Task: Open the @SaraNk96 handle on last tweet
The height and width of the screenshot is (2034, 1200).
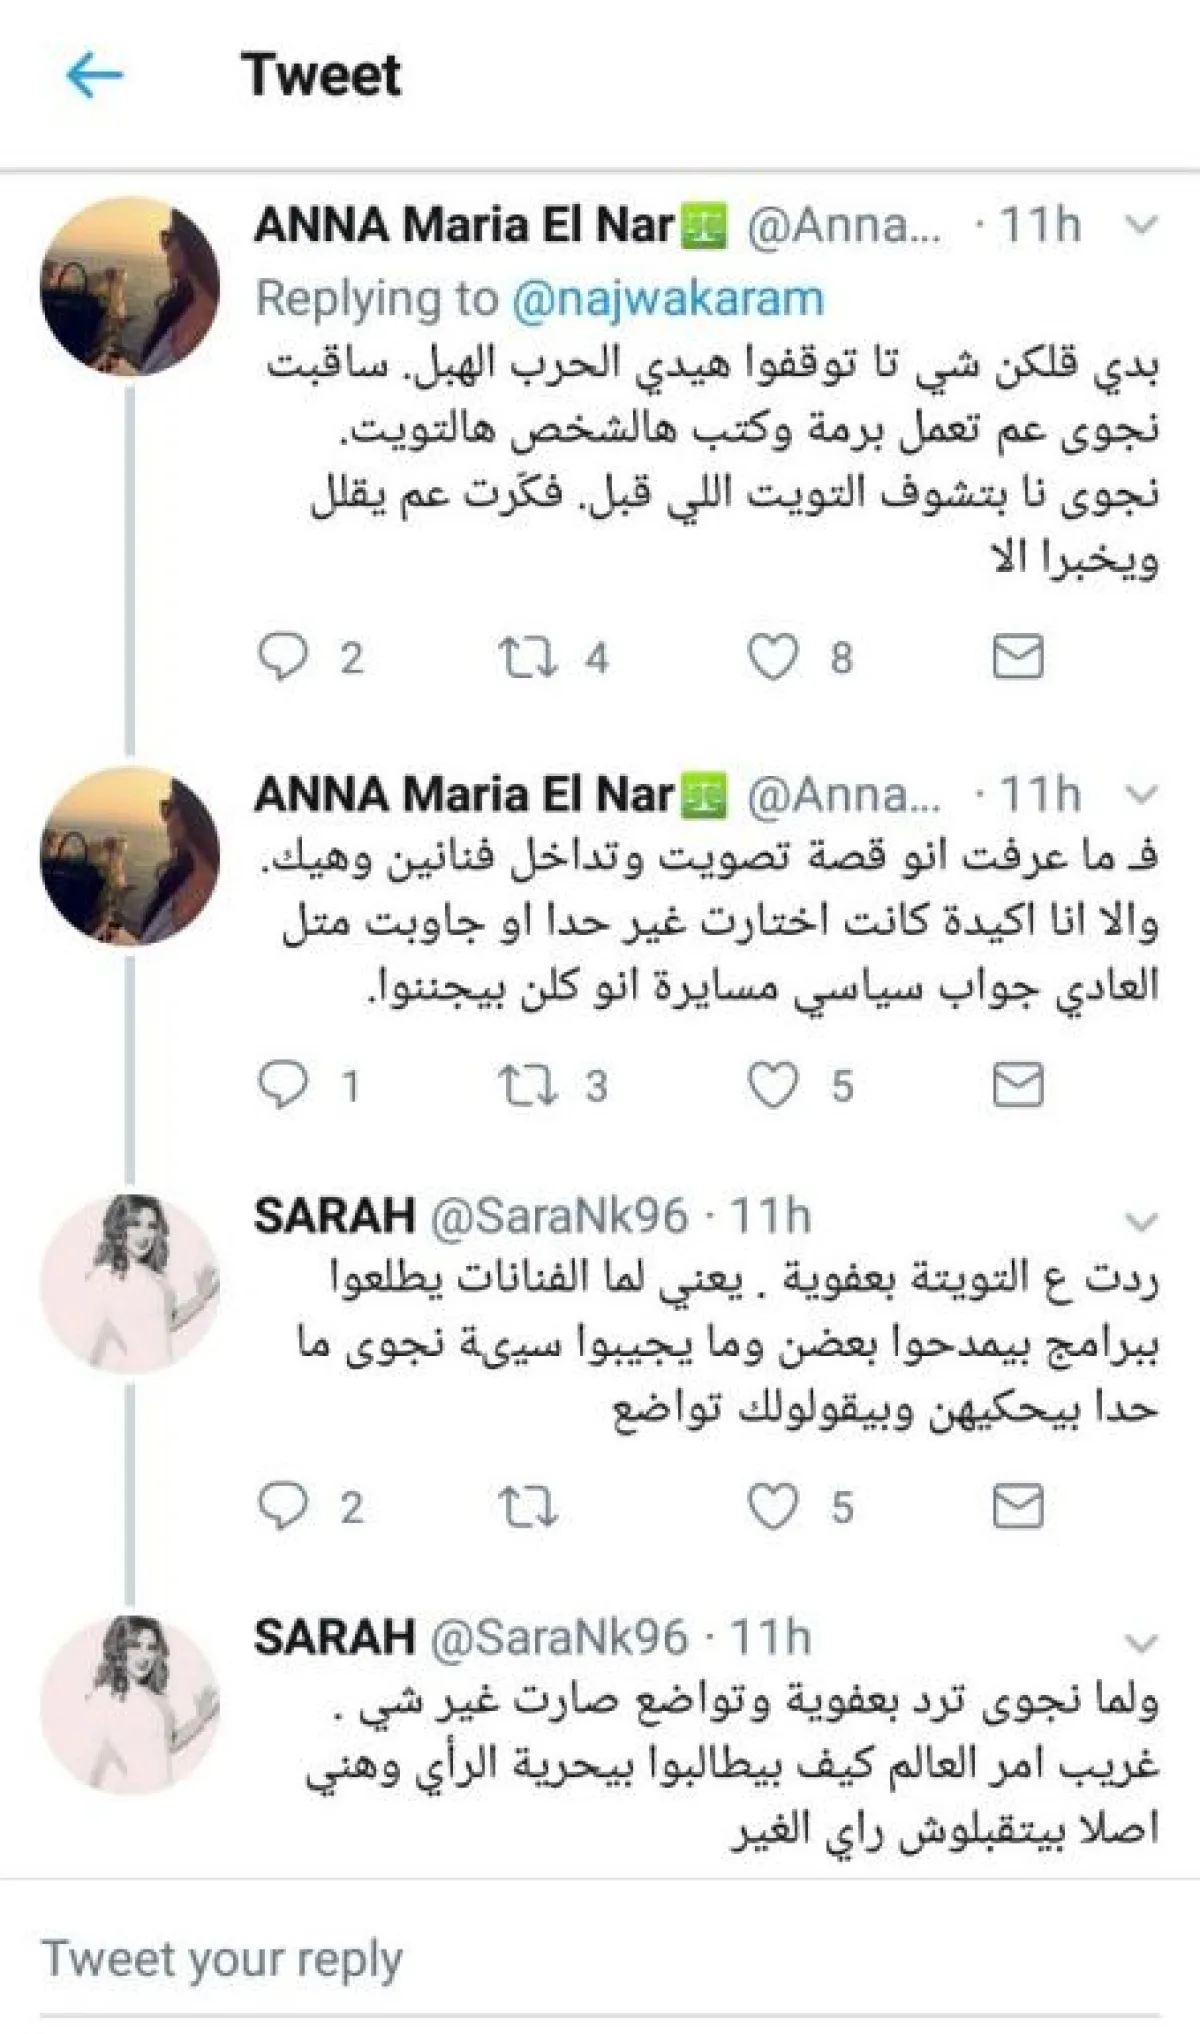Action: (559, 1638)
